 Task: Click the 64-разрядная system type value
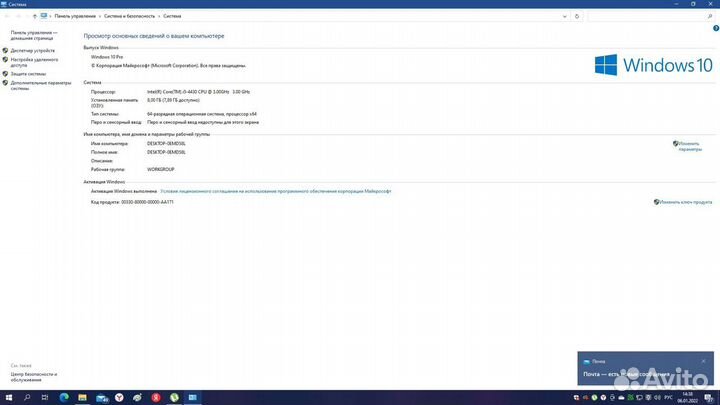coord(202,114)
